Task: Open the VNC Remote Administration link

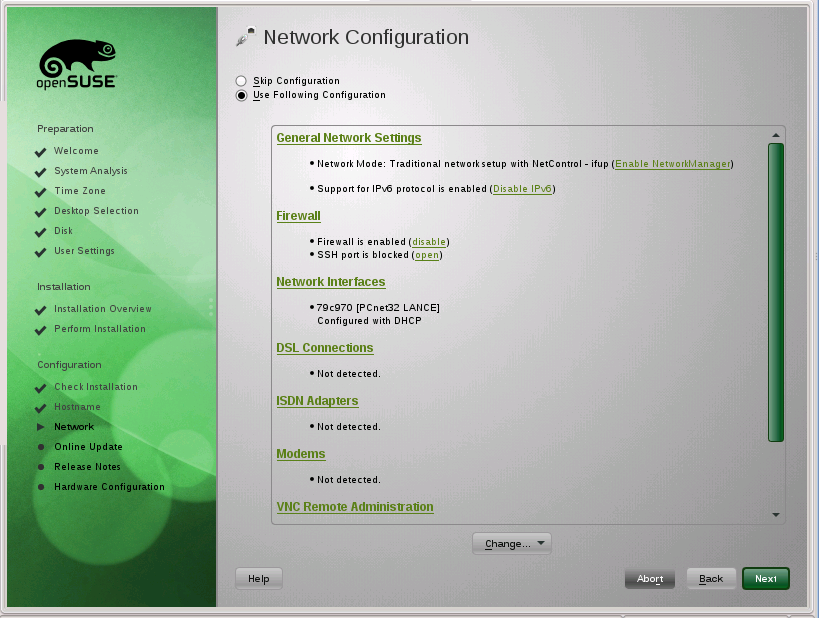Action: pyautogui.click(x=355, y=507)
